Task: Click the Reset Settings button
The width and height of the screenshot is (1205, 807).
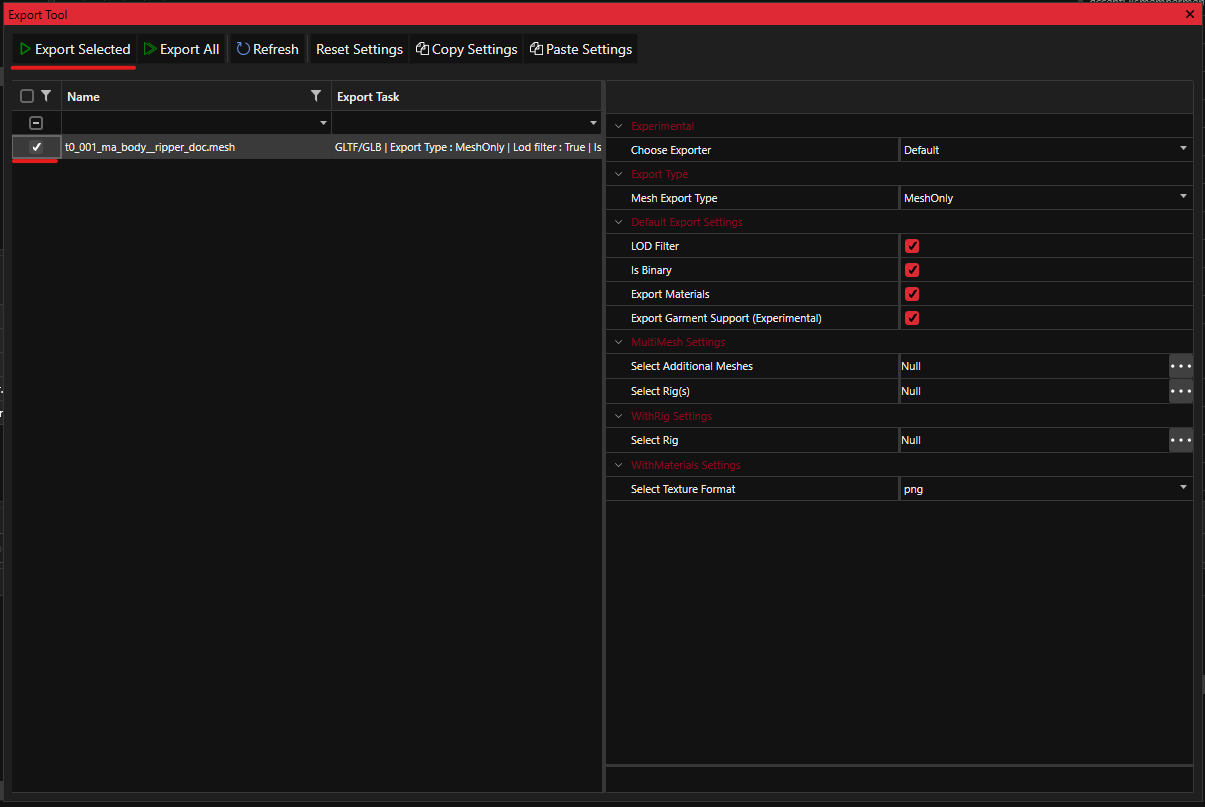Action: [x=359, y=49]
